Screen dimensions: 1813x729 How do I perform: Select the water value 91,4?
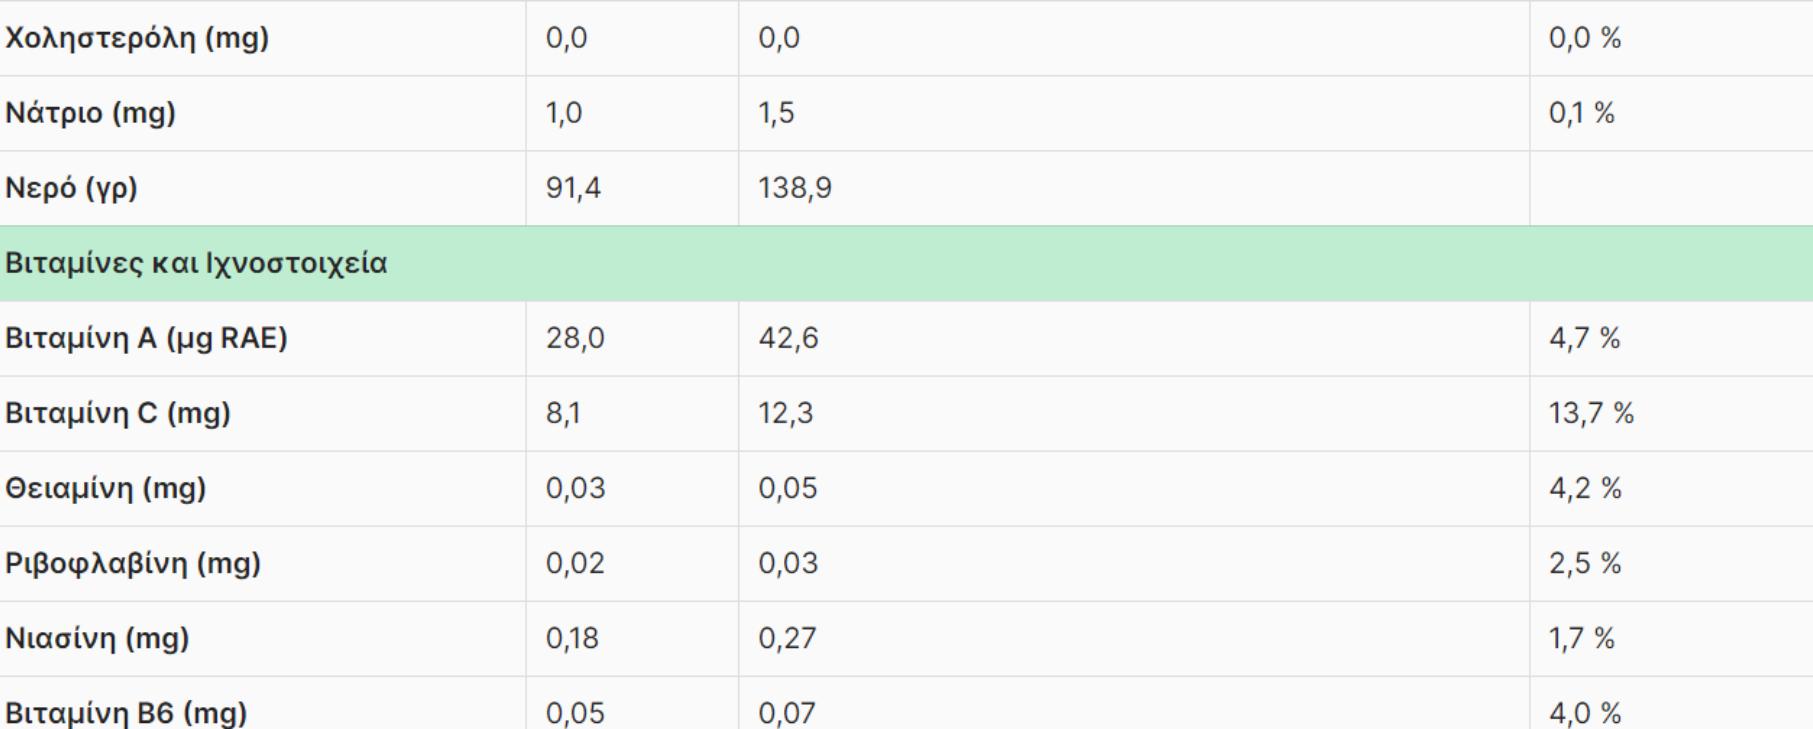(x=573, y=188)
